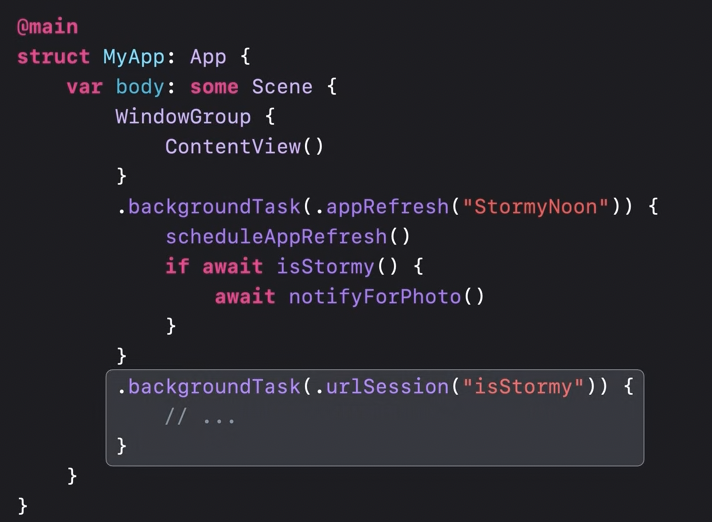Click the Scene type name
The height and width of the screenshot is (522, 712).
pyautogui.click(x=282, y=87)
